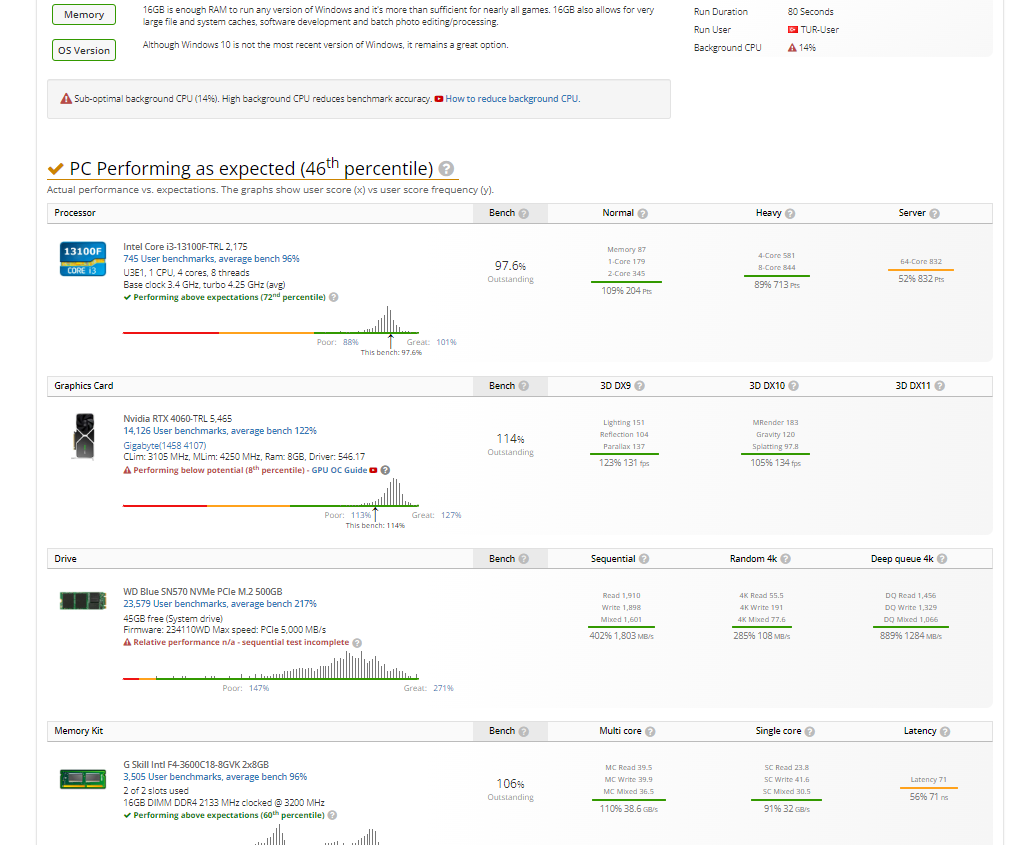This screenshot has width=1025, height=845.
Task: Click the 123% 131 fps DX9 result
Action: click(x=624, y=463)
